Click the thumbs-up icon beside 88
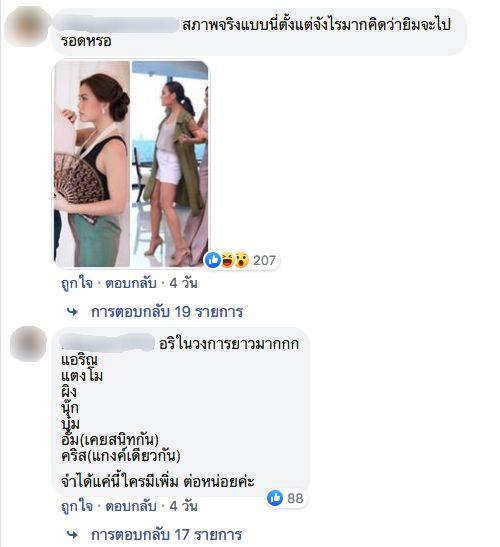Viewport: 500px width, 547px height. pos(275,497)
